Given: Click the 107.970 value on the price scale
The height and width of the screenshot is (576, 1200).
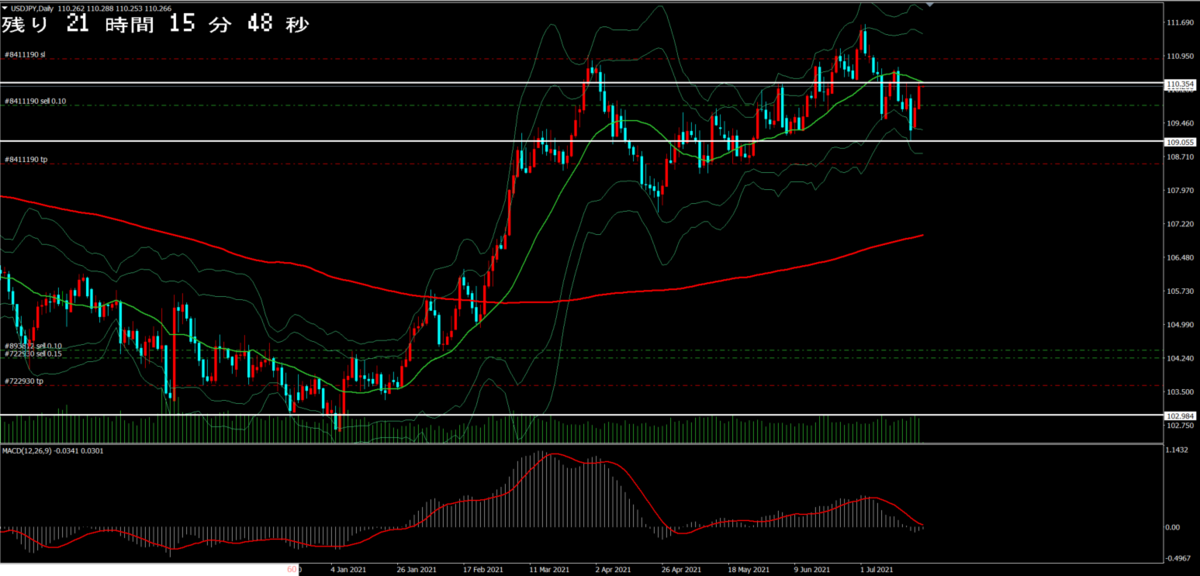Looking at the screenshot, I should pos(1181,190).
